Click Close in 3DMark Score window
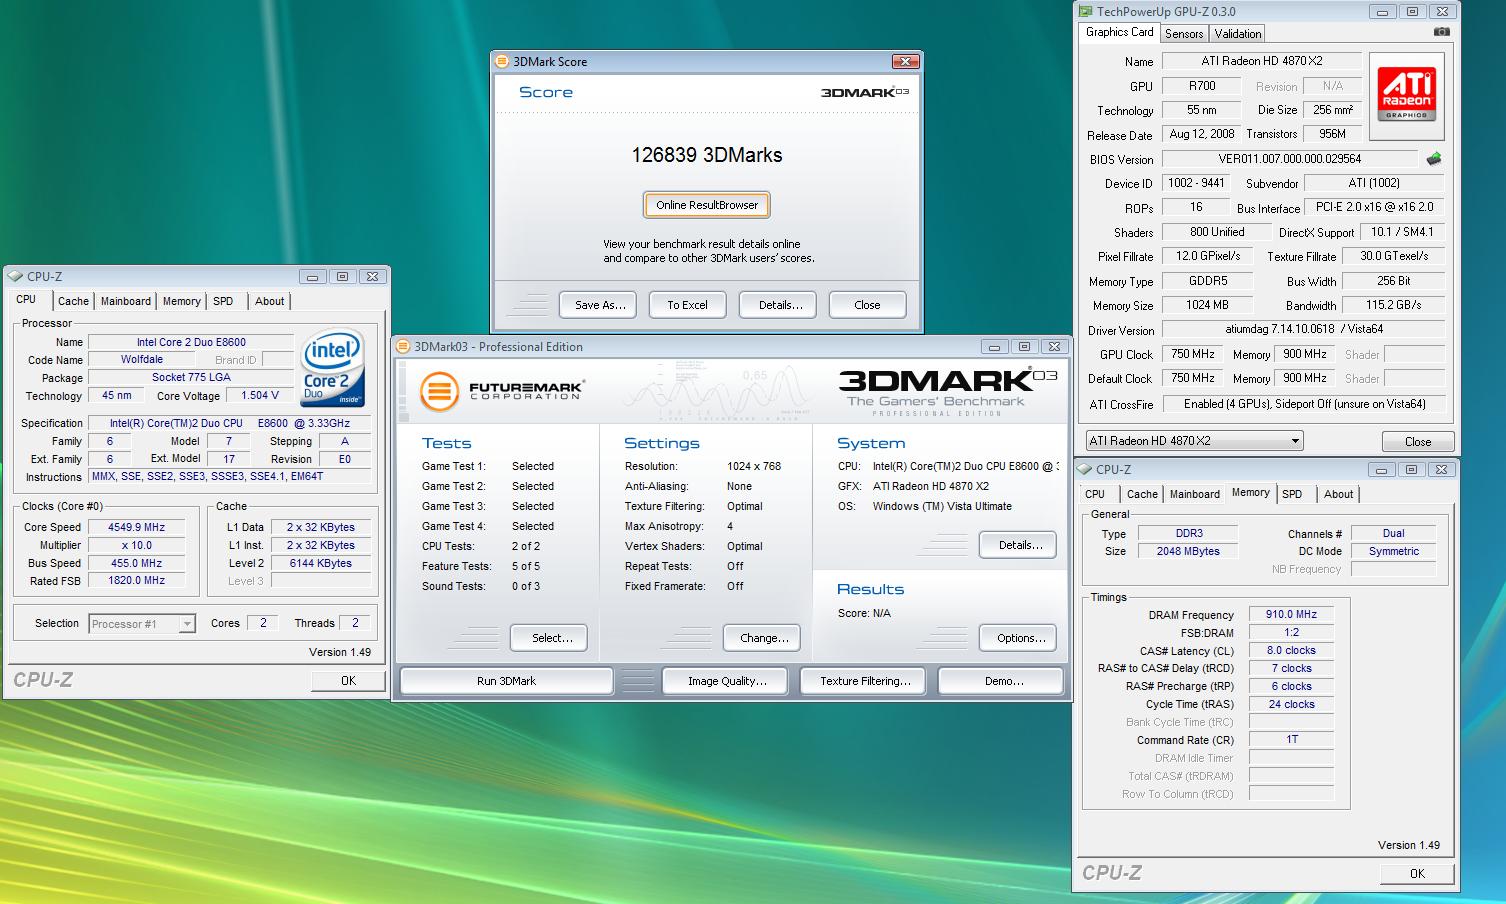This screenshot has height=904, width=1506. (x=867, y=305)
